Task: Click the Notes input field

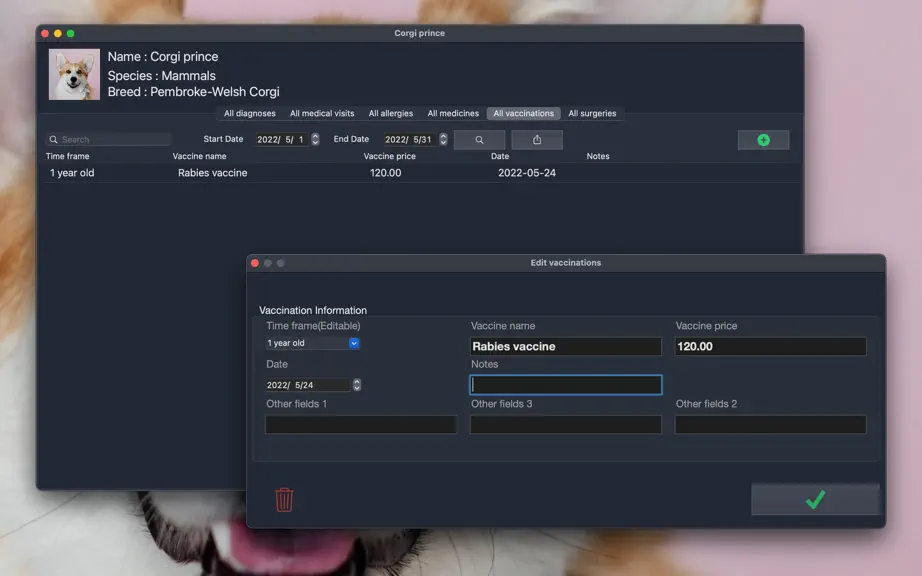Action: (566, 385)
